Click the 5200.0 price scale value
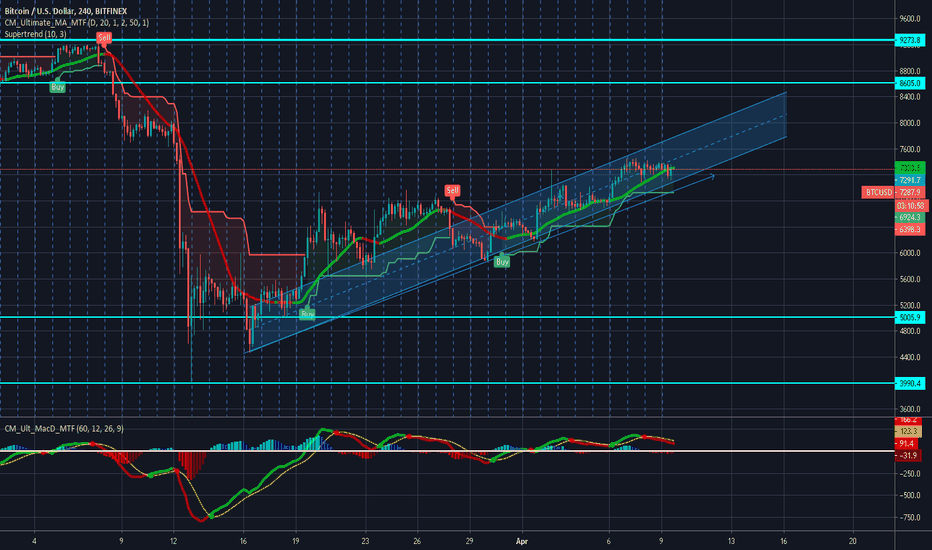This screenshot has width=932, height=550. [x=910, y=305]
